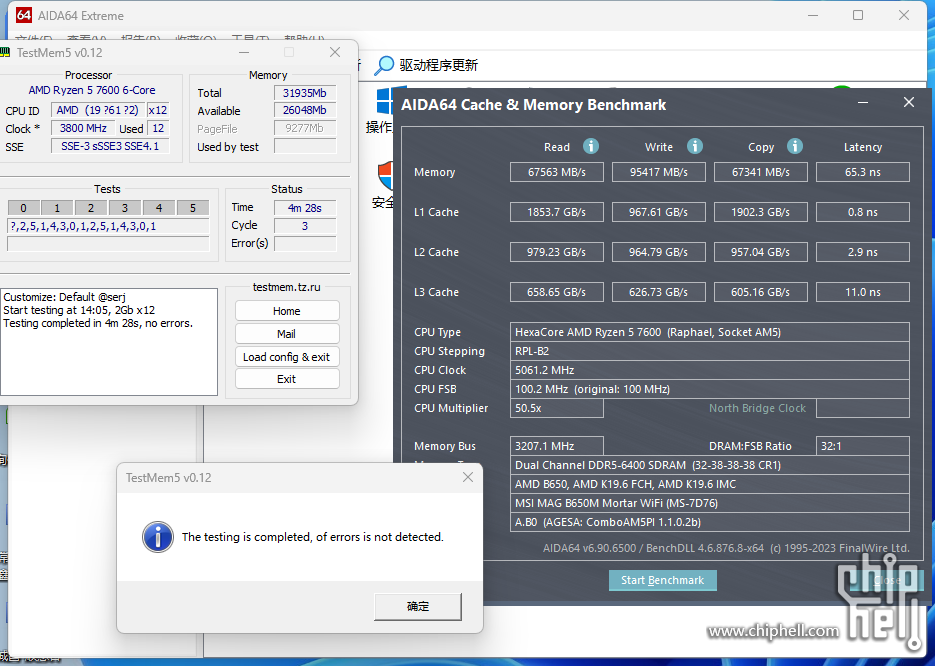Click the Mail button in TestMem5
This screenshot has width=935, height=666.
287,334
